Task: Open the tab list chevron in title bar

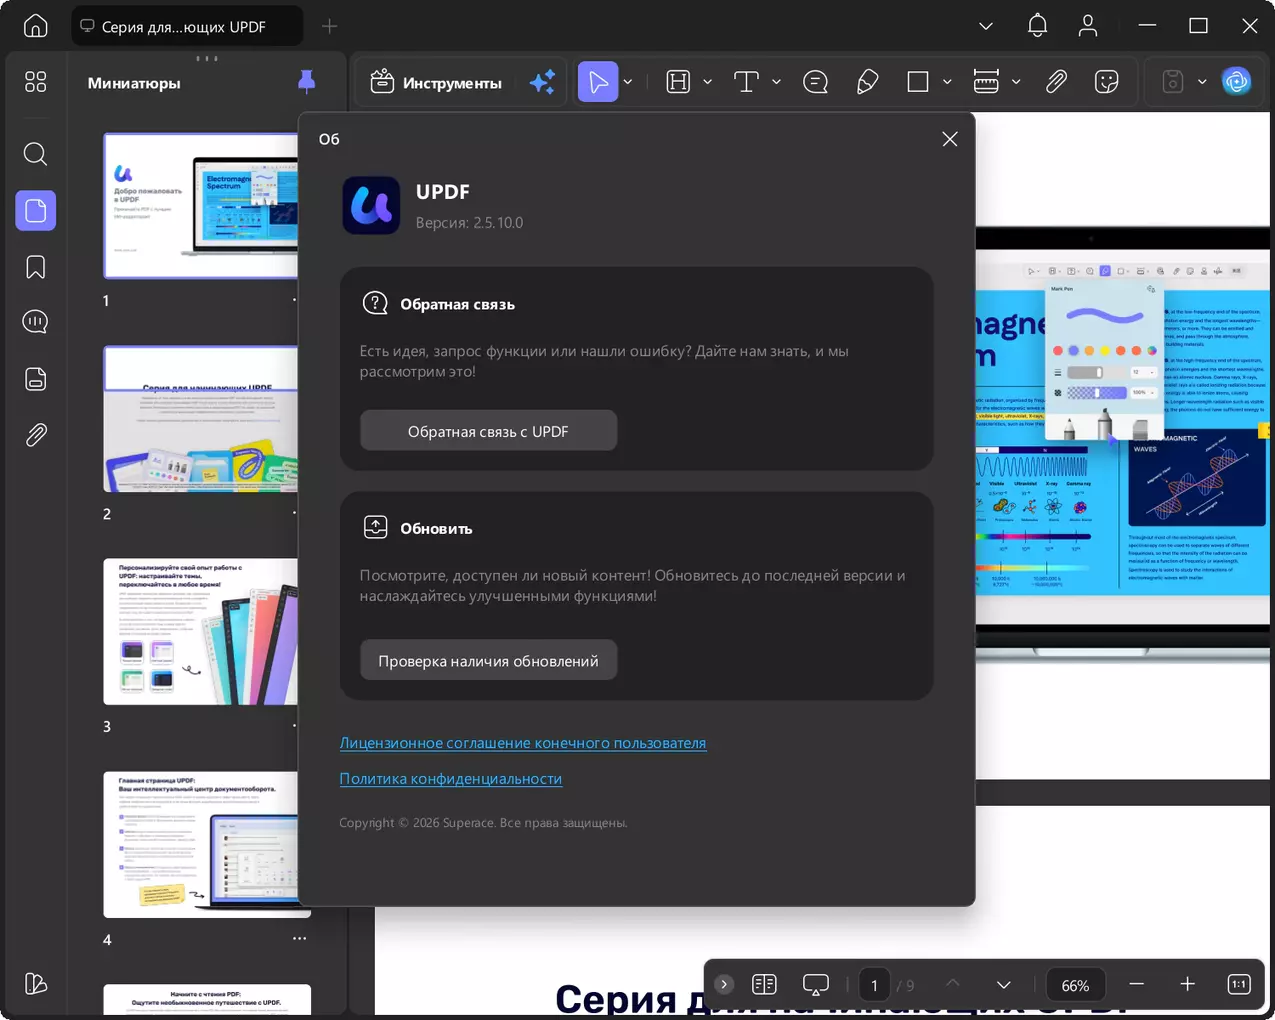Action: point(986,26)
